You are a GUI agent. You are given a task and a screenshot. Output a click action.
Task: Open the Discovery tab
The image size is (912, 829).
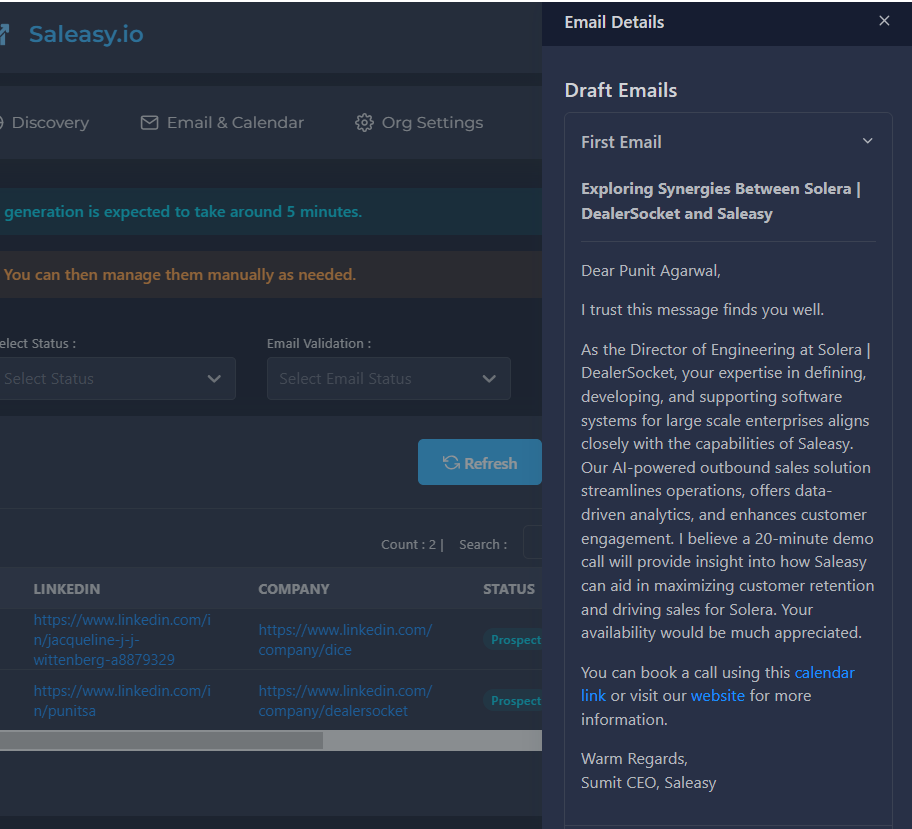click(x=44, y=123)
